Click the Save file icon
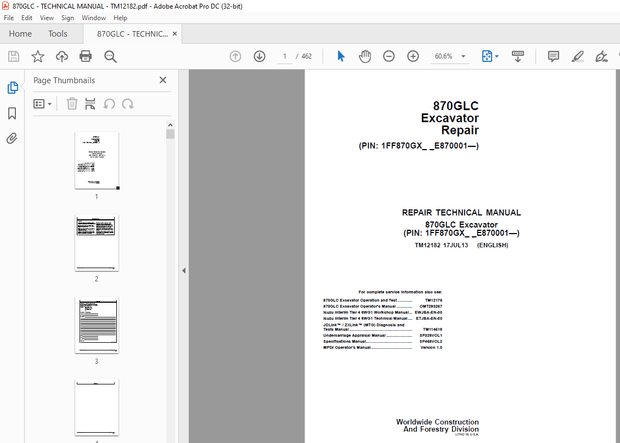Viewport: 620px width, 443px height. click(13, 57)
